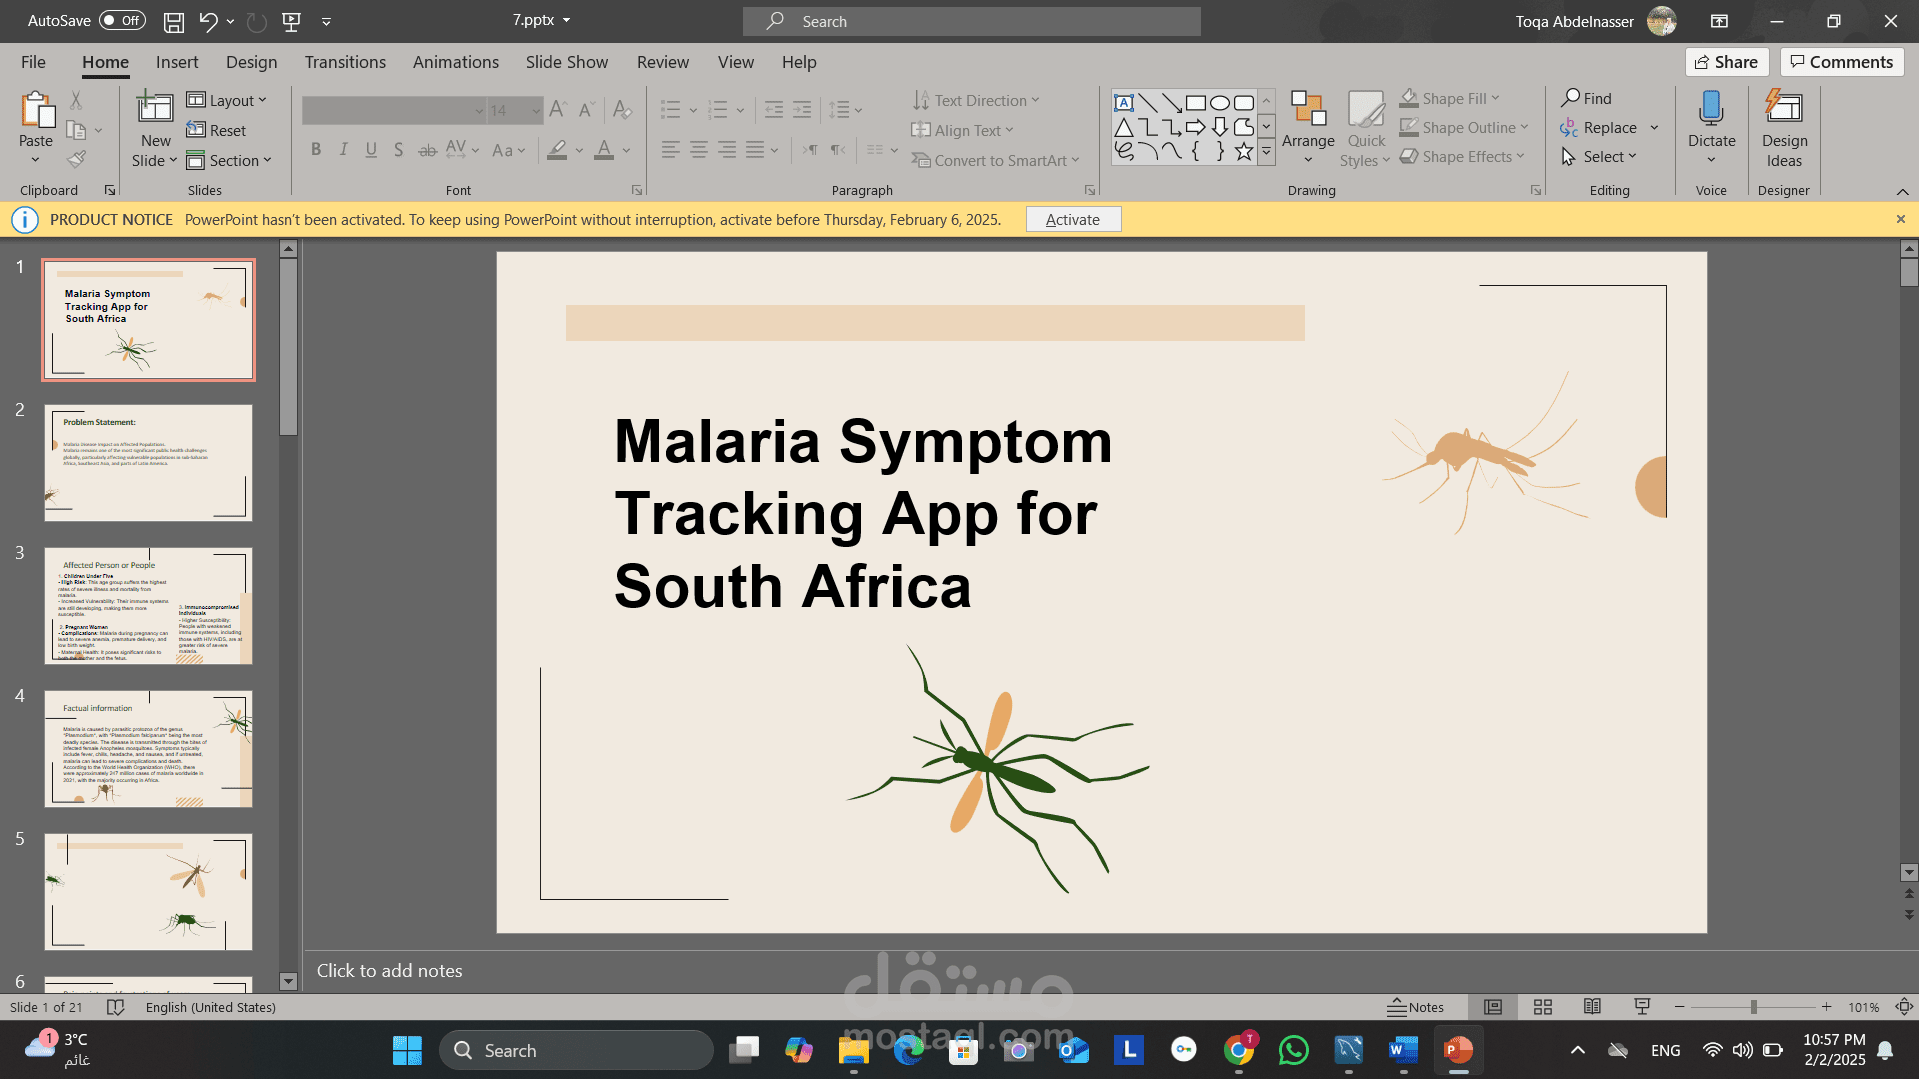1919x1079 pixels.
Task: Click the Bullets list icon
Action: tap(671, 109)
